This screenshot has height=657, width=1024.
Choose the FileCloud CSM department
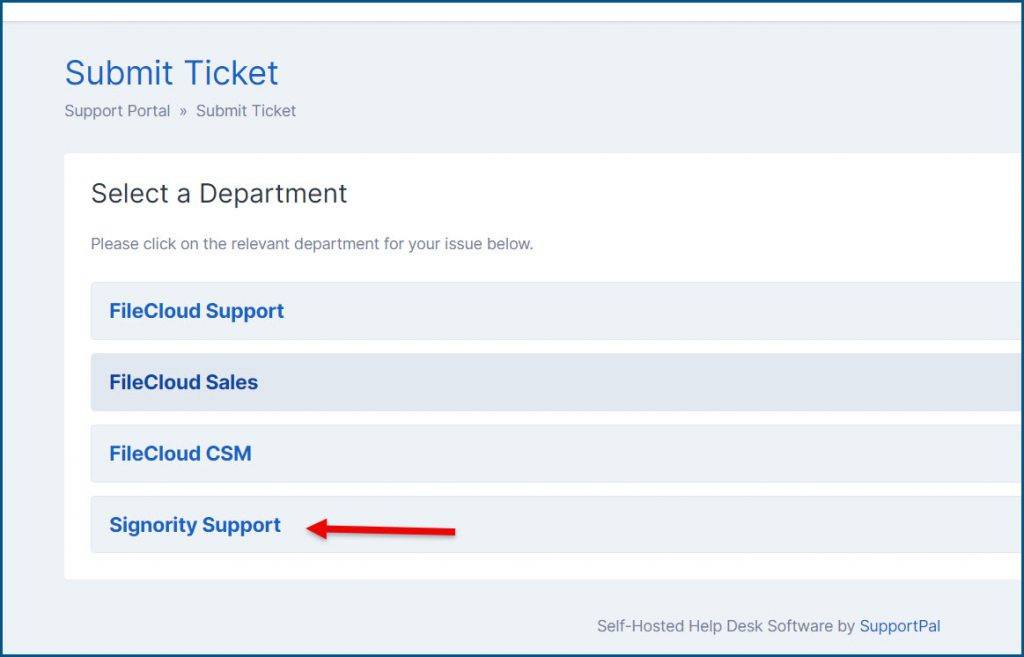click(x=556, y=453)
